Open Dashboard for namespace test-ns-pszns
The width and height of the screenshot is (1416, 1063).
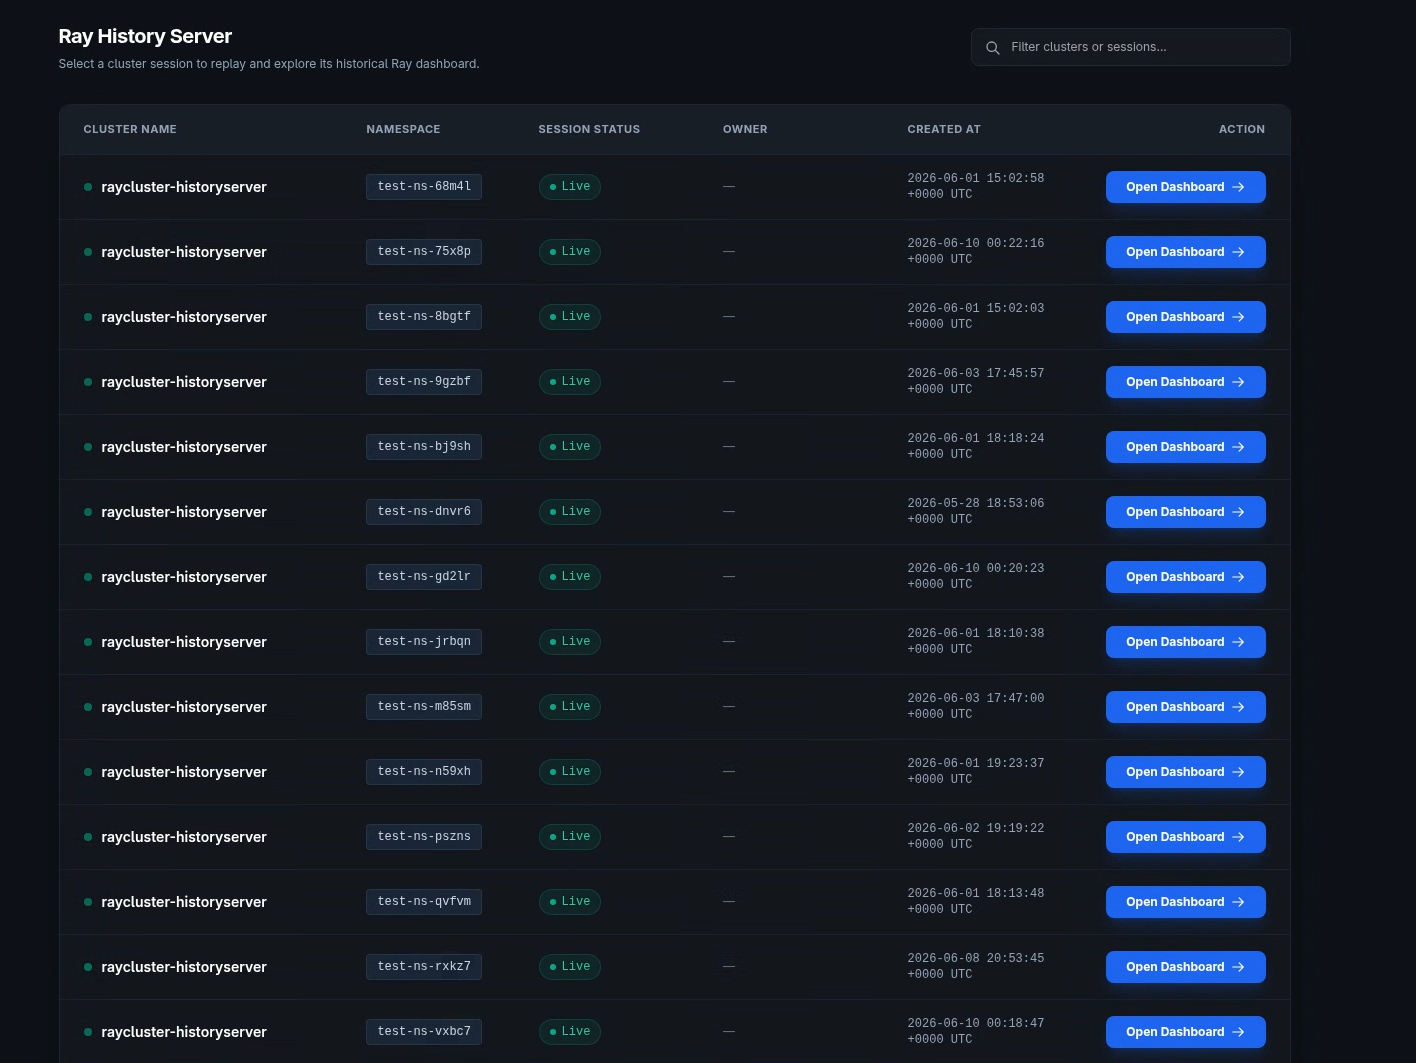click(1185, 837)
